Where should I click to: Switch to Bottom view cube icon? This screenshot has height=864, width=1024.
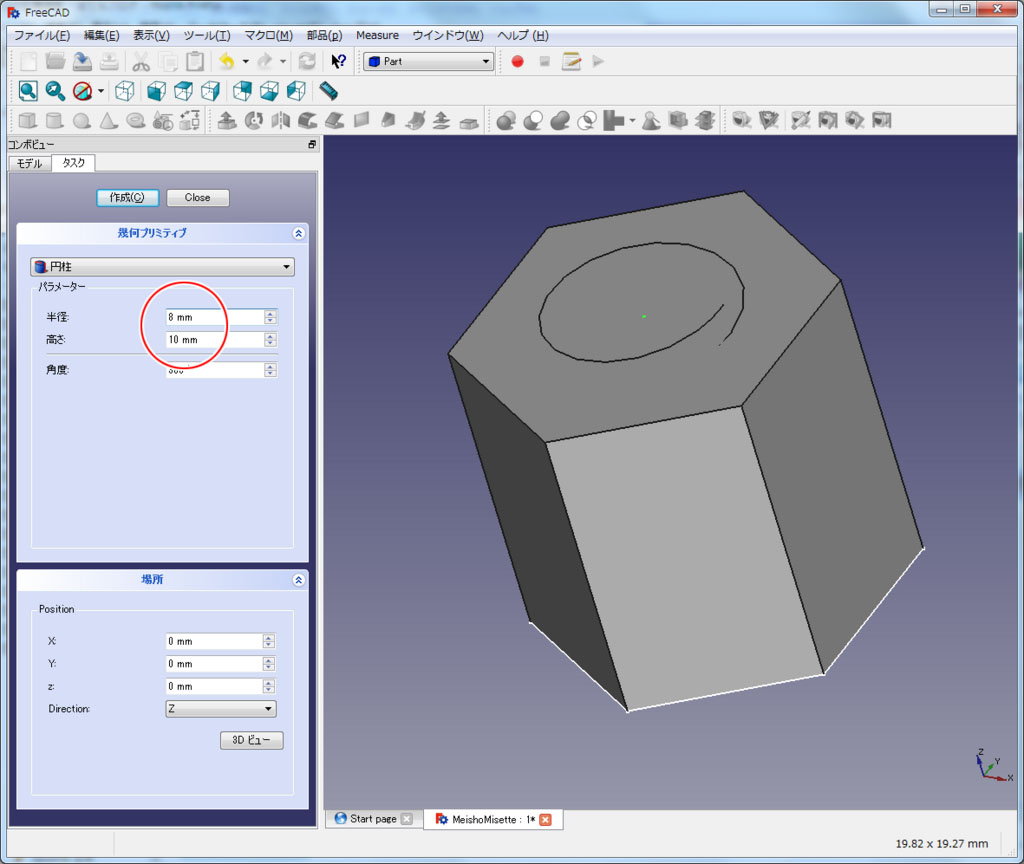click(269, 91)
